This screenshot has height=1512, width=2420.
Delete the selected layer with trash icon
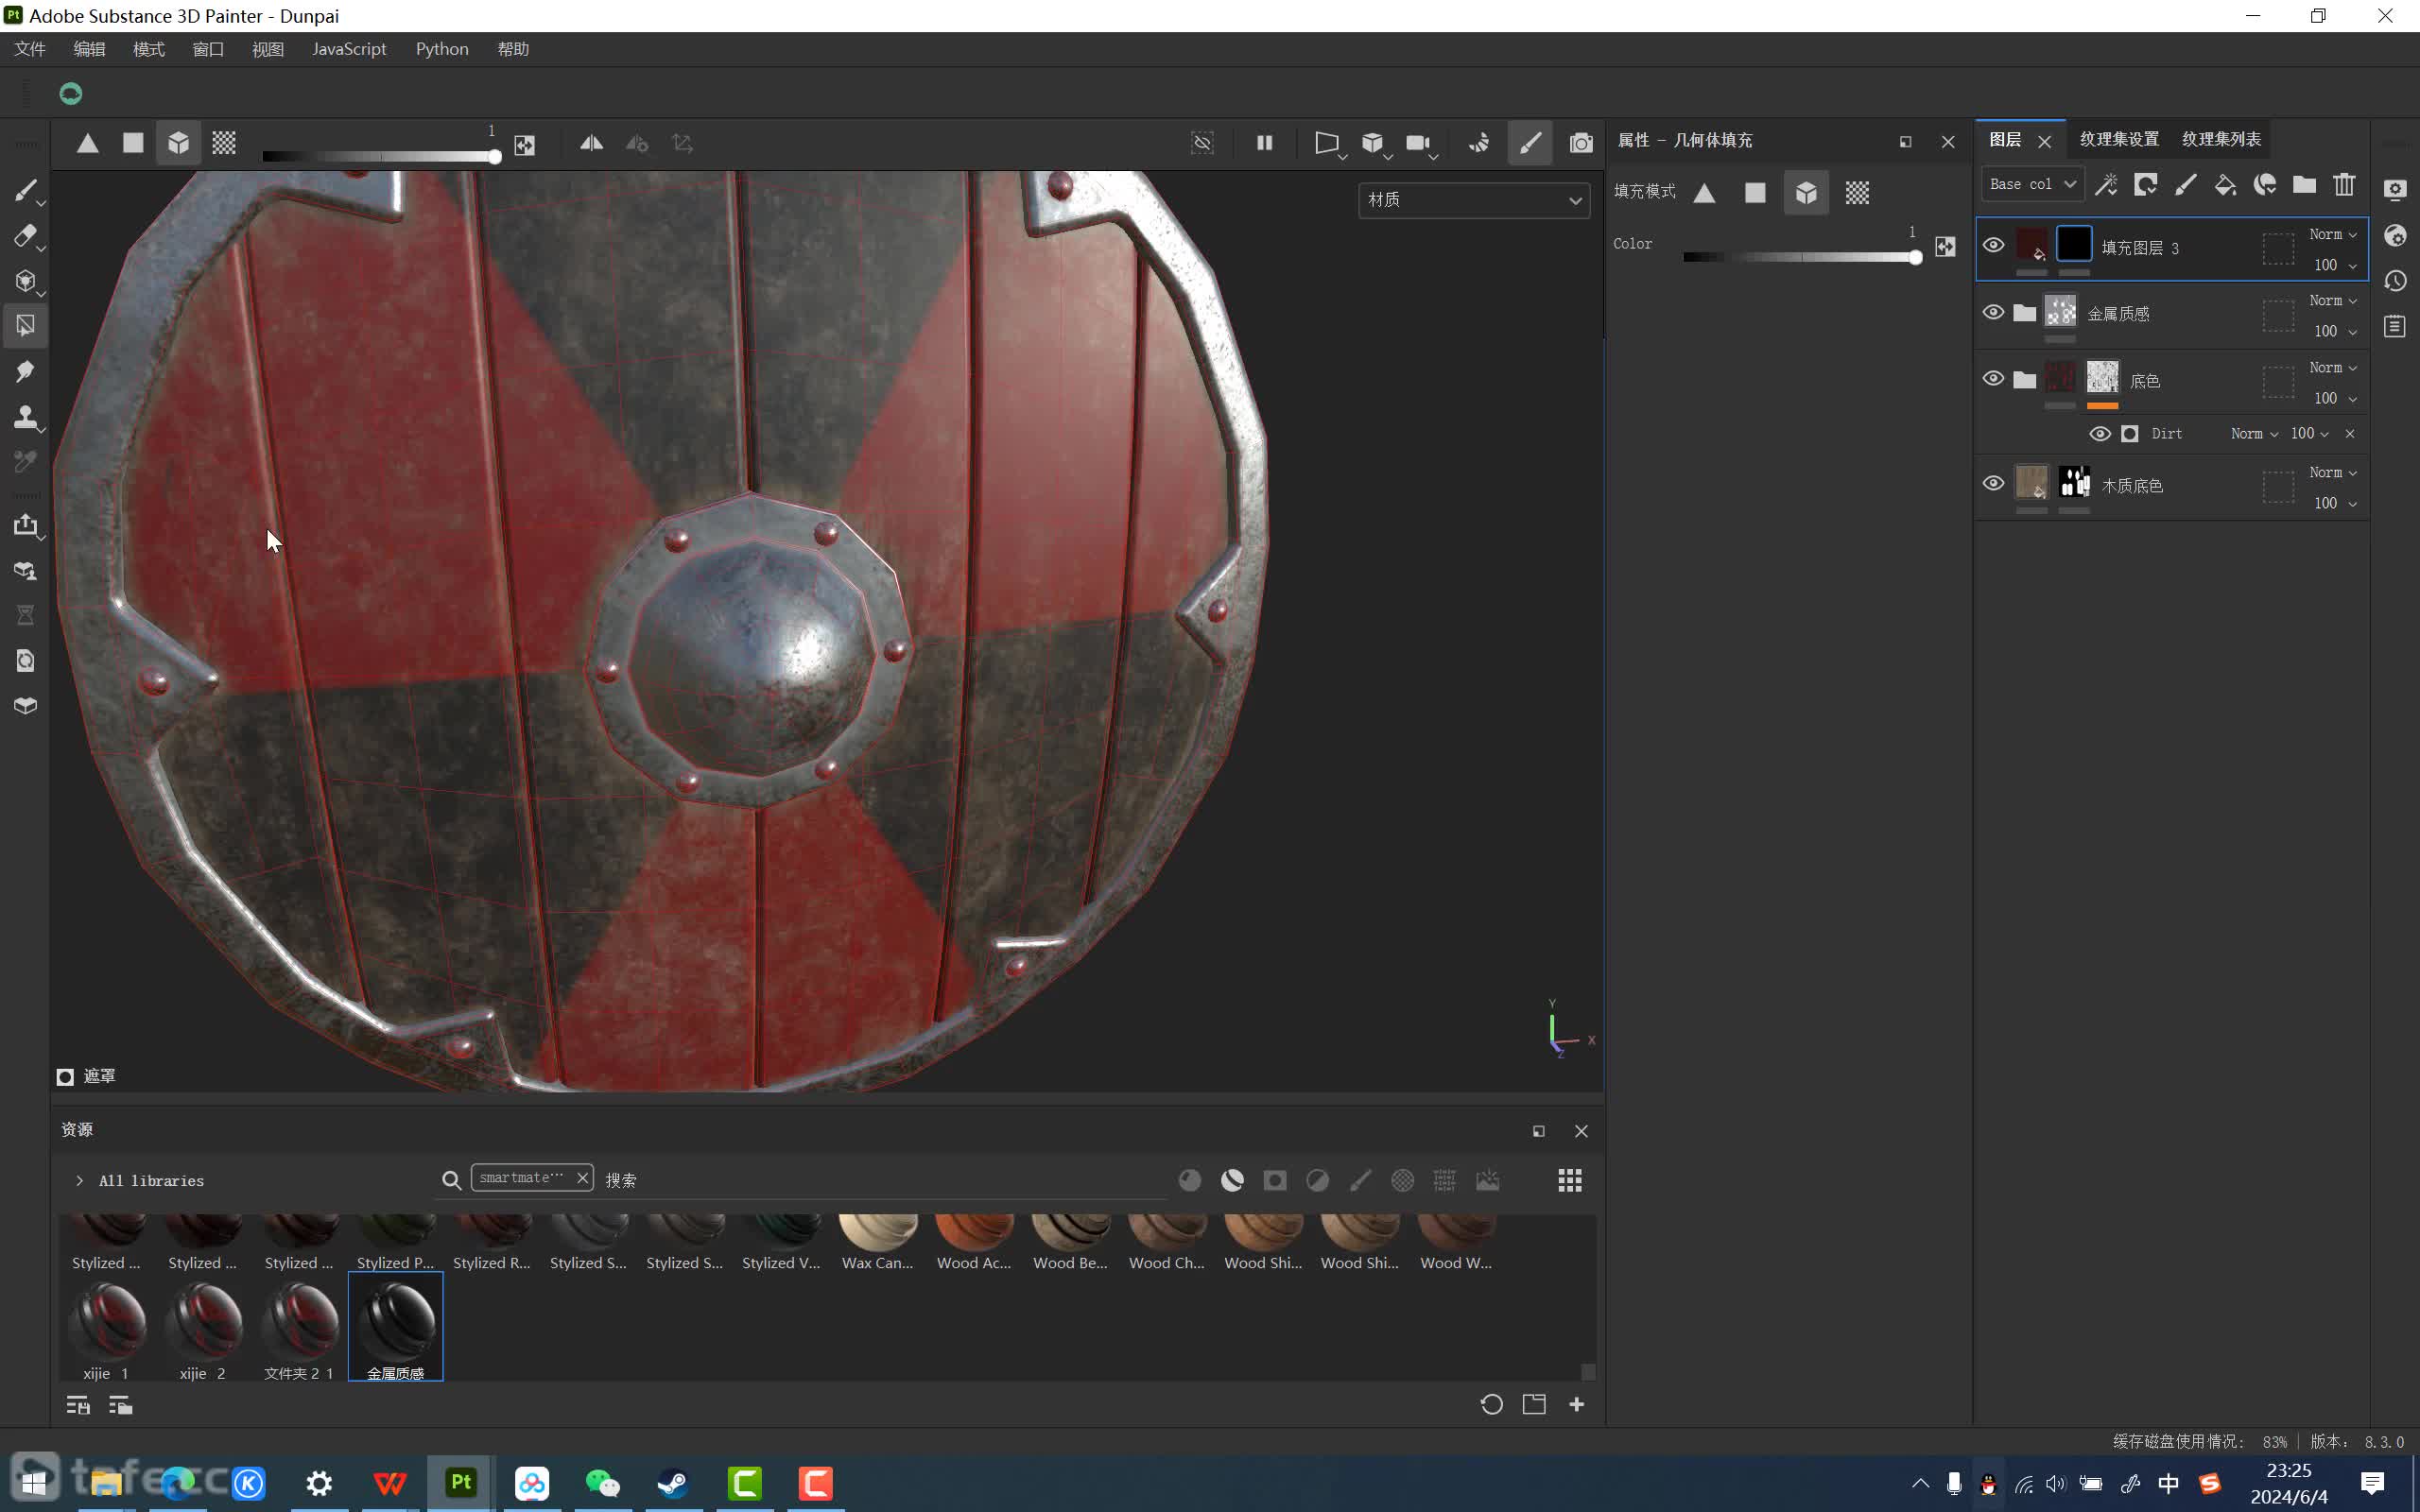click(2344, 185)
